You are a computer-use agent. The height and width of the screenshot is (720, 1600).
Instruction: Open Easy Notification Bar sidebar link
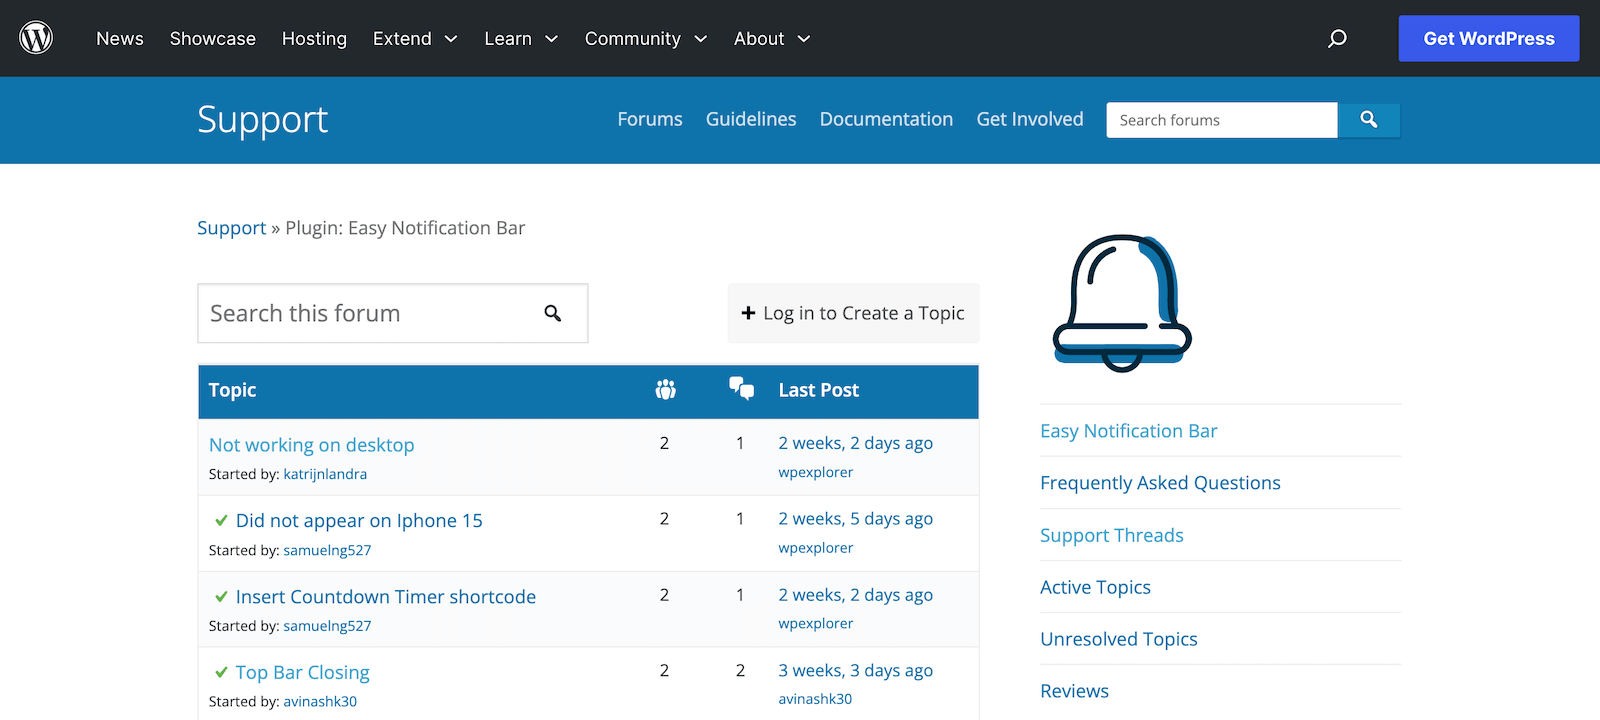[1129, 431]
